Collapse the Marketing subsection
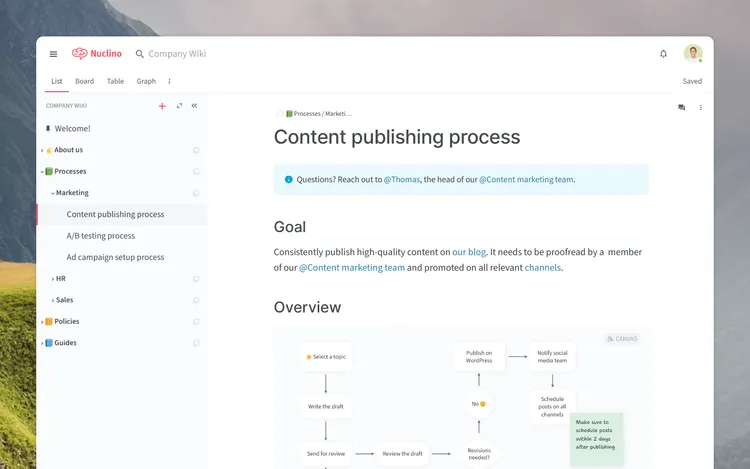This screenshot has width=750, height=469. click(53, 193)
